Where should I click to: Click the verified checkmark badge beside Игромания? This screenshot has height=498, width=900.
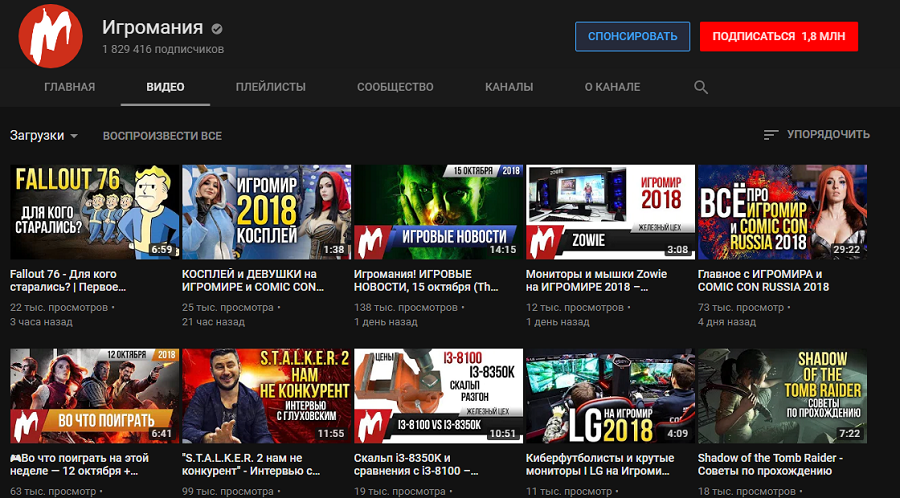point(216,28)
